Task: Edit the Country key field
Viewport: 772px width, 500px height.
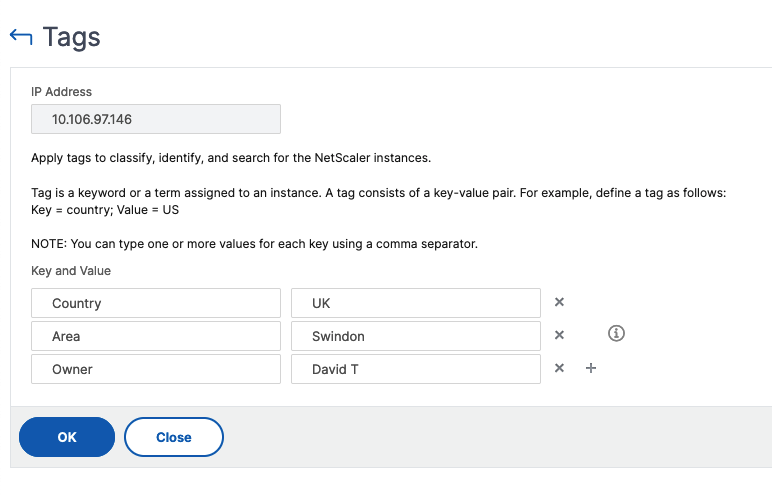Action: pyautogui.click(x=156, y=303)
